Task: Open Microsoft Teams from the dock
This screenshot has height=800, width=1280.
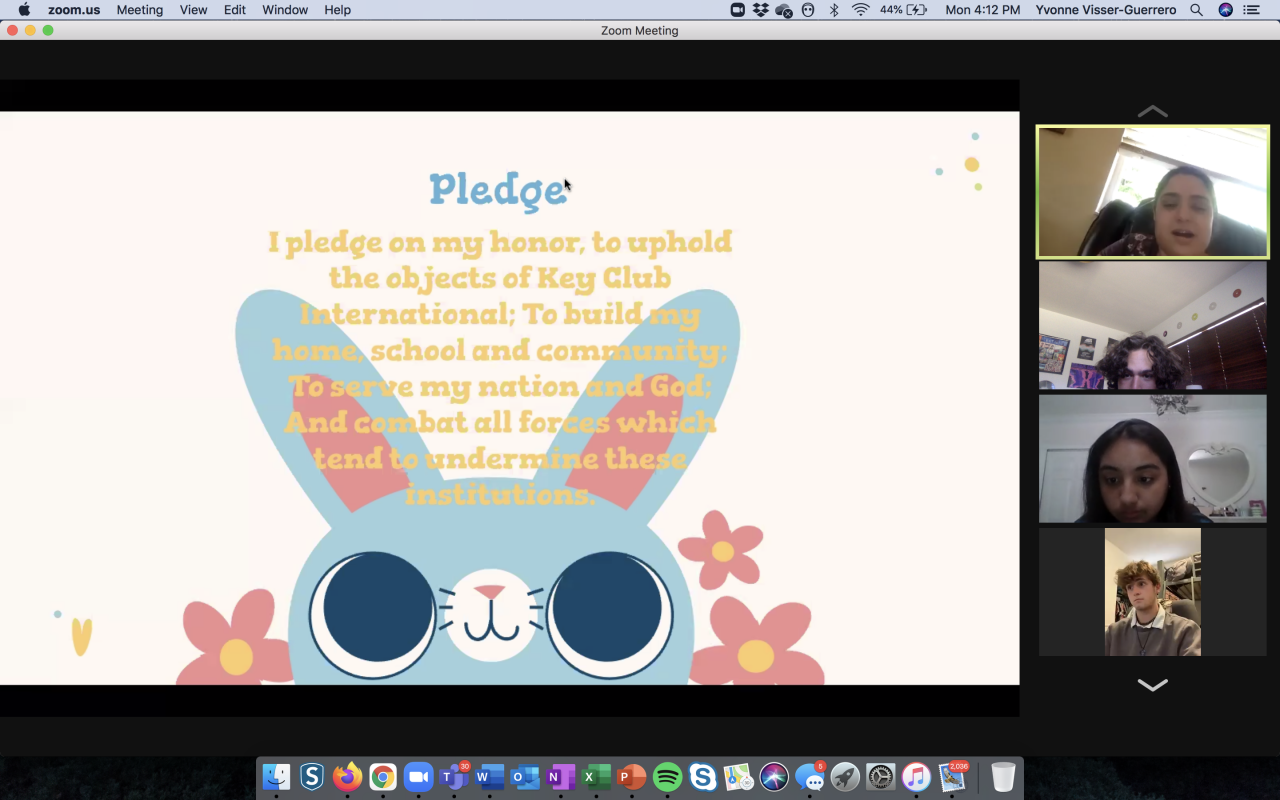Action: tap(454, 777)
